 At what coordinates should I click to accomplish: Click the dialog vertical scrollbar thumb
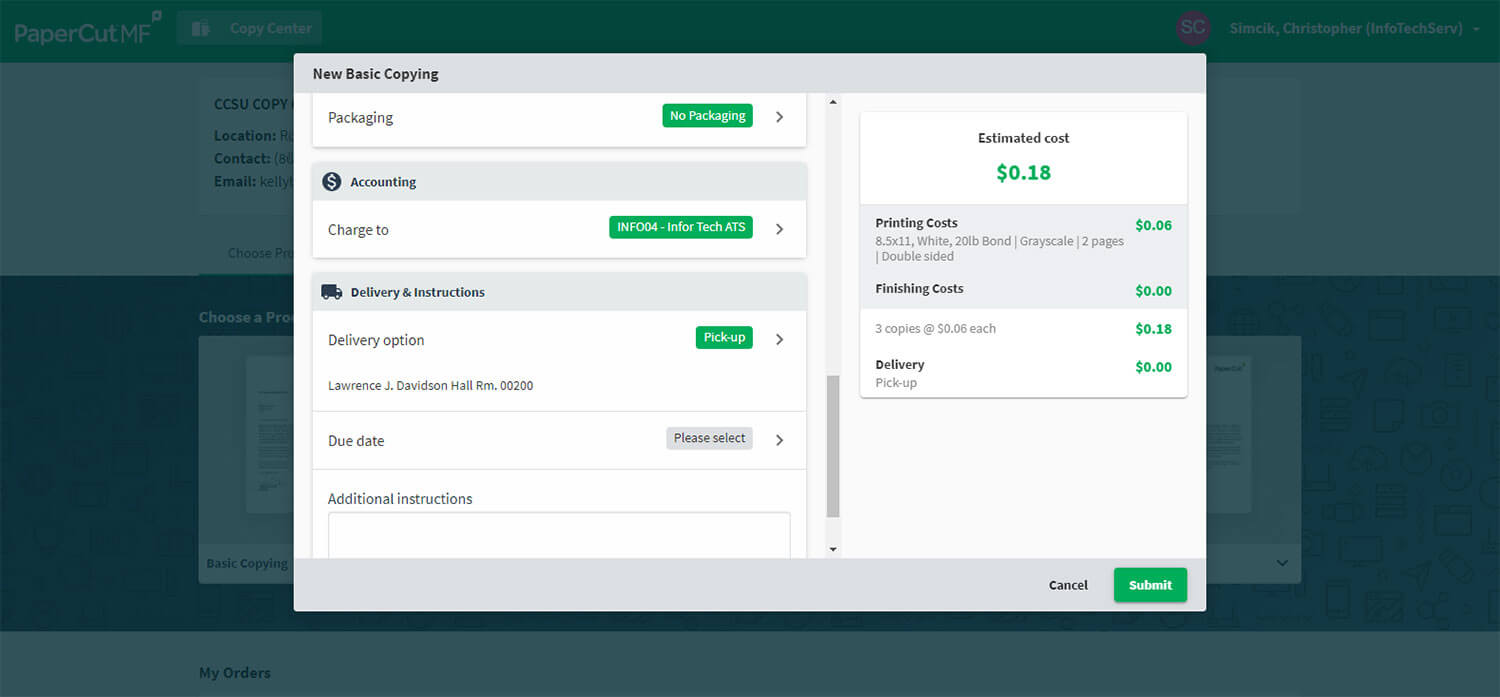point(833,446)
